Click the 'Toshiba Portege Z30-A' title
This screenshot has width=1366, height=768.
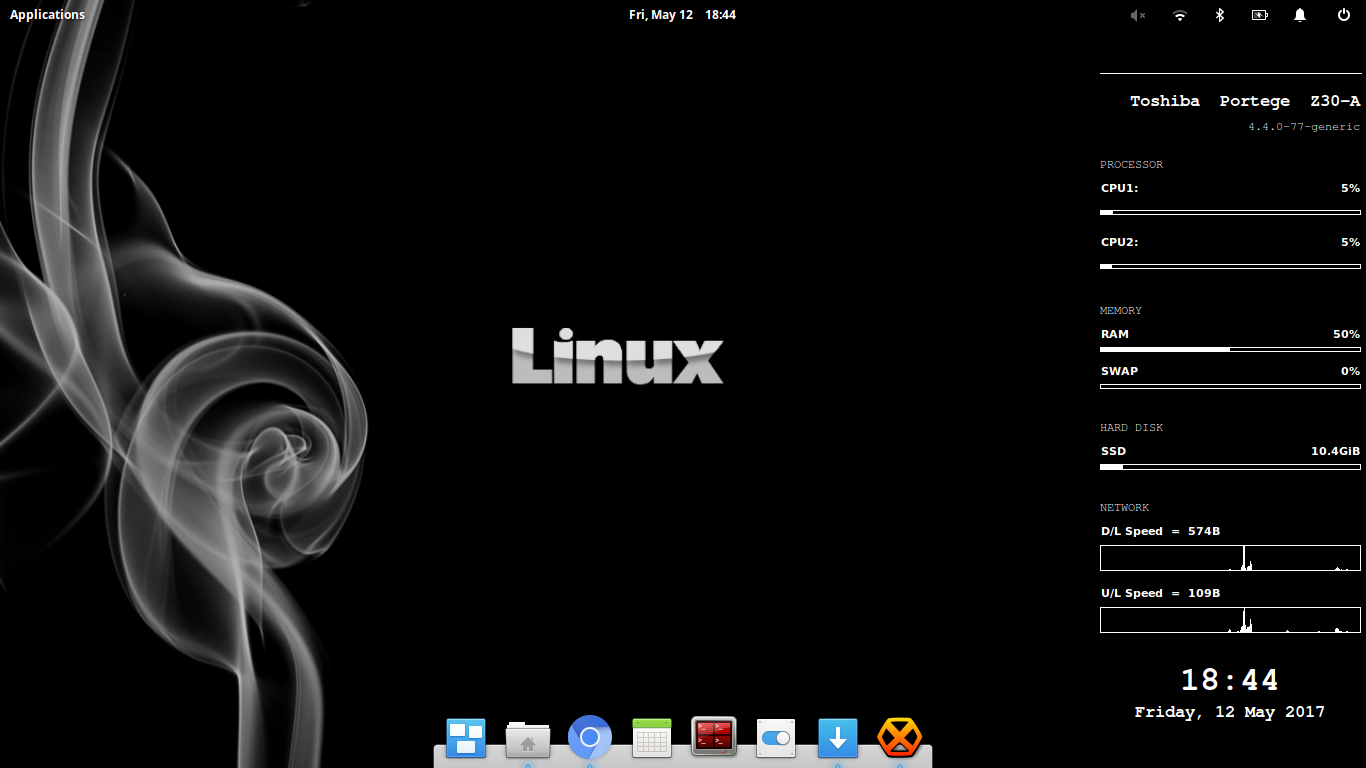tap(1245, 102)
